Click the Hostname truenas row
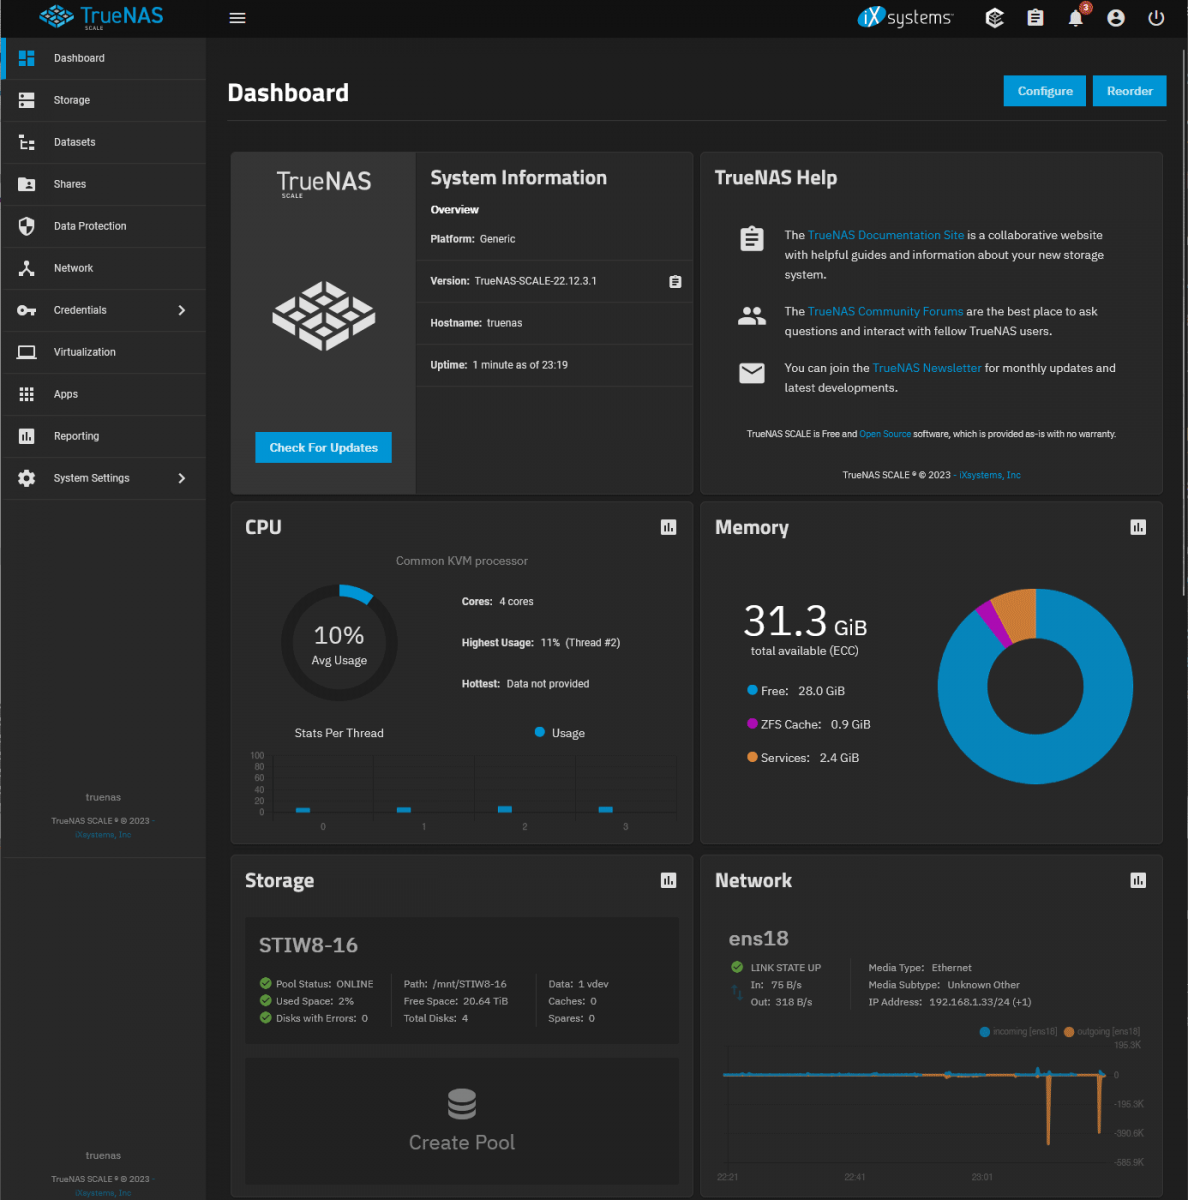Image resolution: width=1188 pixels, height=1200 pixels. [554, 323]
